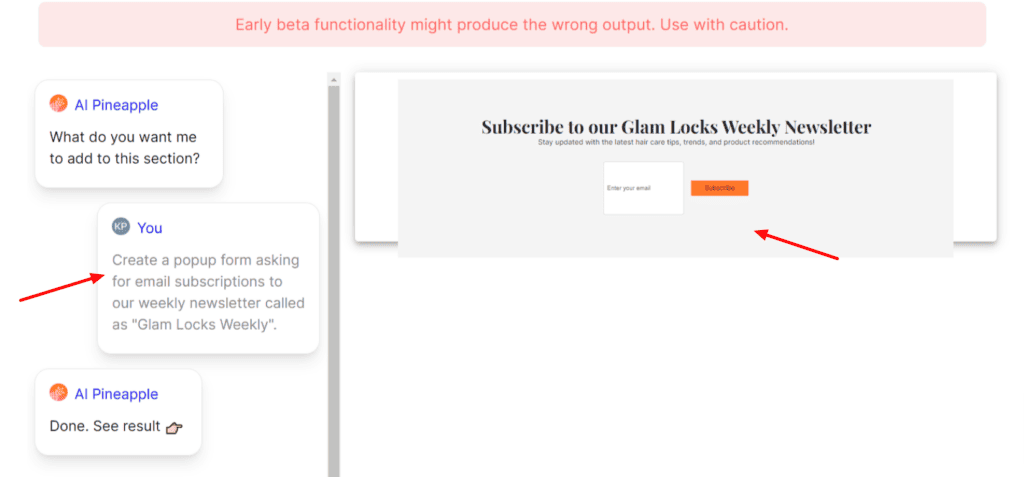Click the "Done. See result" message text
Viewport: 1024px width, 477px height.
105,426
